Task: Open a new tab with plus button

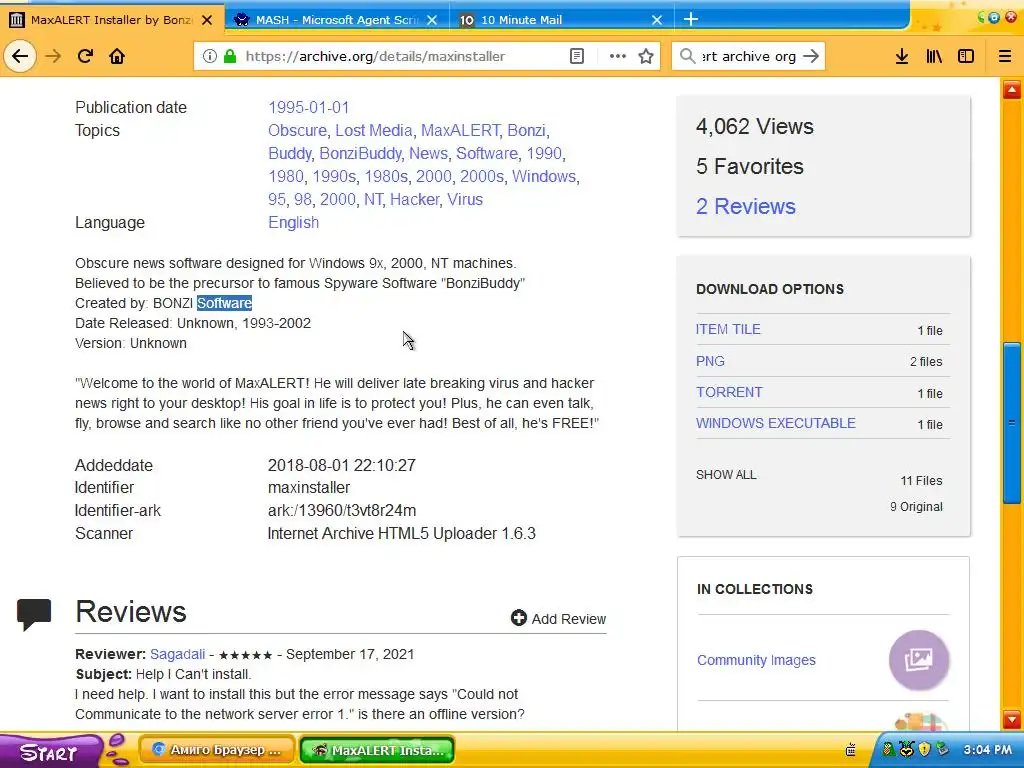Action: tap(690, 20)
